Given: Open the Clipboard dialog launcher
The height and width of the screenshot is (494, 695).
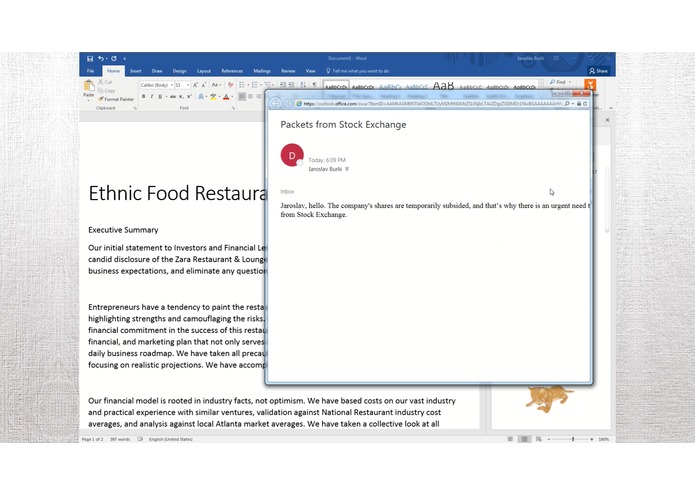Looking at the screenshot, I should [135, 108].
